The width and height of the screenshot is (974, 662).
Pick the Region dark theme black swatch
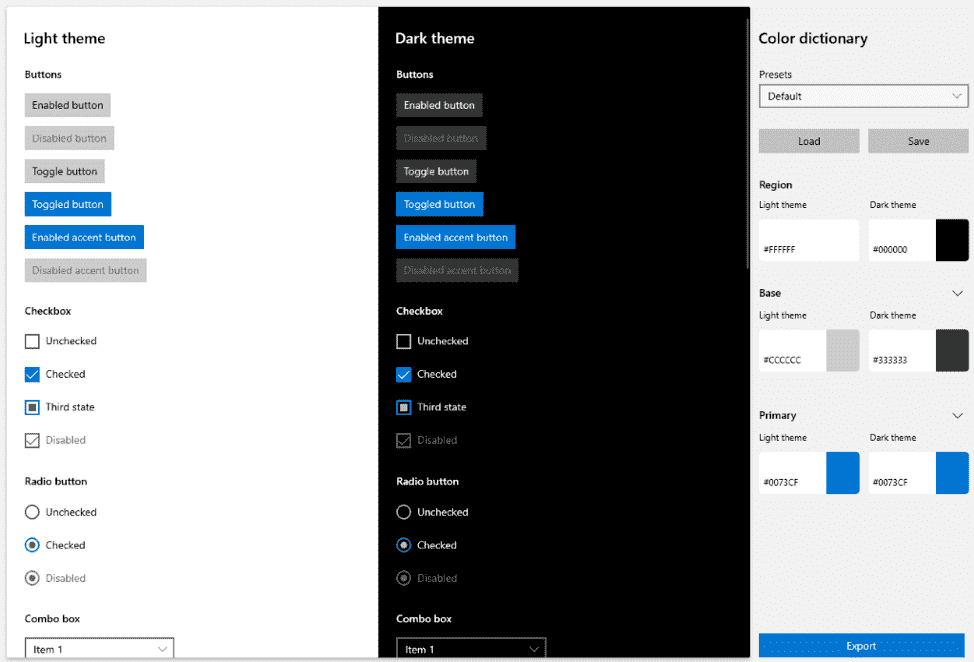coord(952,240)
